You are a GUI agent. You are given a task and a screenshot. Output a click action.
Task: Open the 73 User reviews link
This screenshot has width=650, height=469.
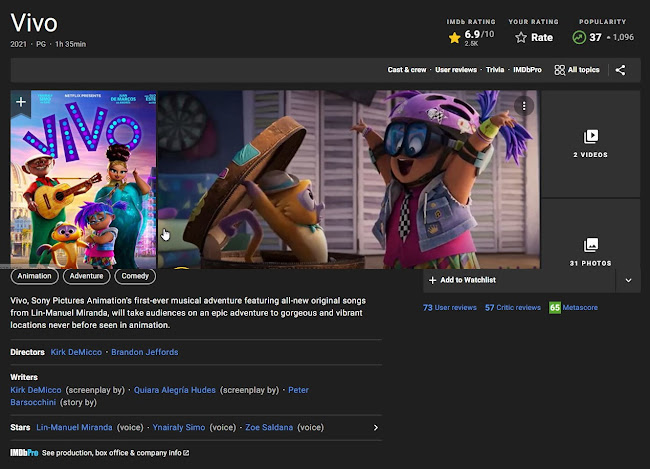(x=450, y=308)
